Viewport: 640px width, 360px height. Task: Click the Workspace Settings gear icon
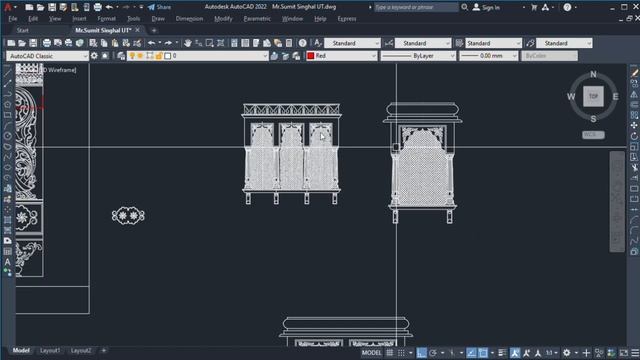point(94,56)
